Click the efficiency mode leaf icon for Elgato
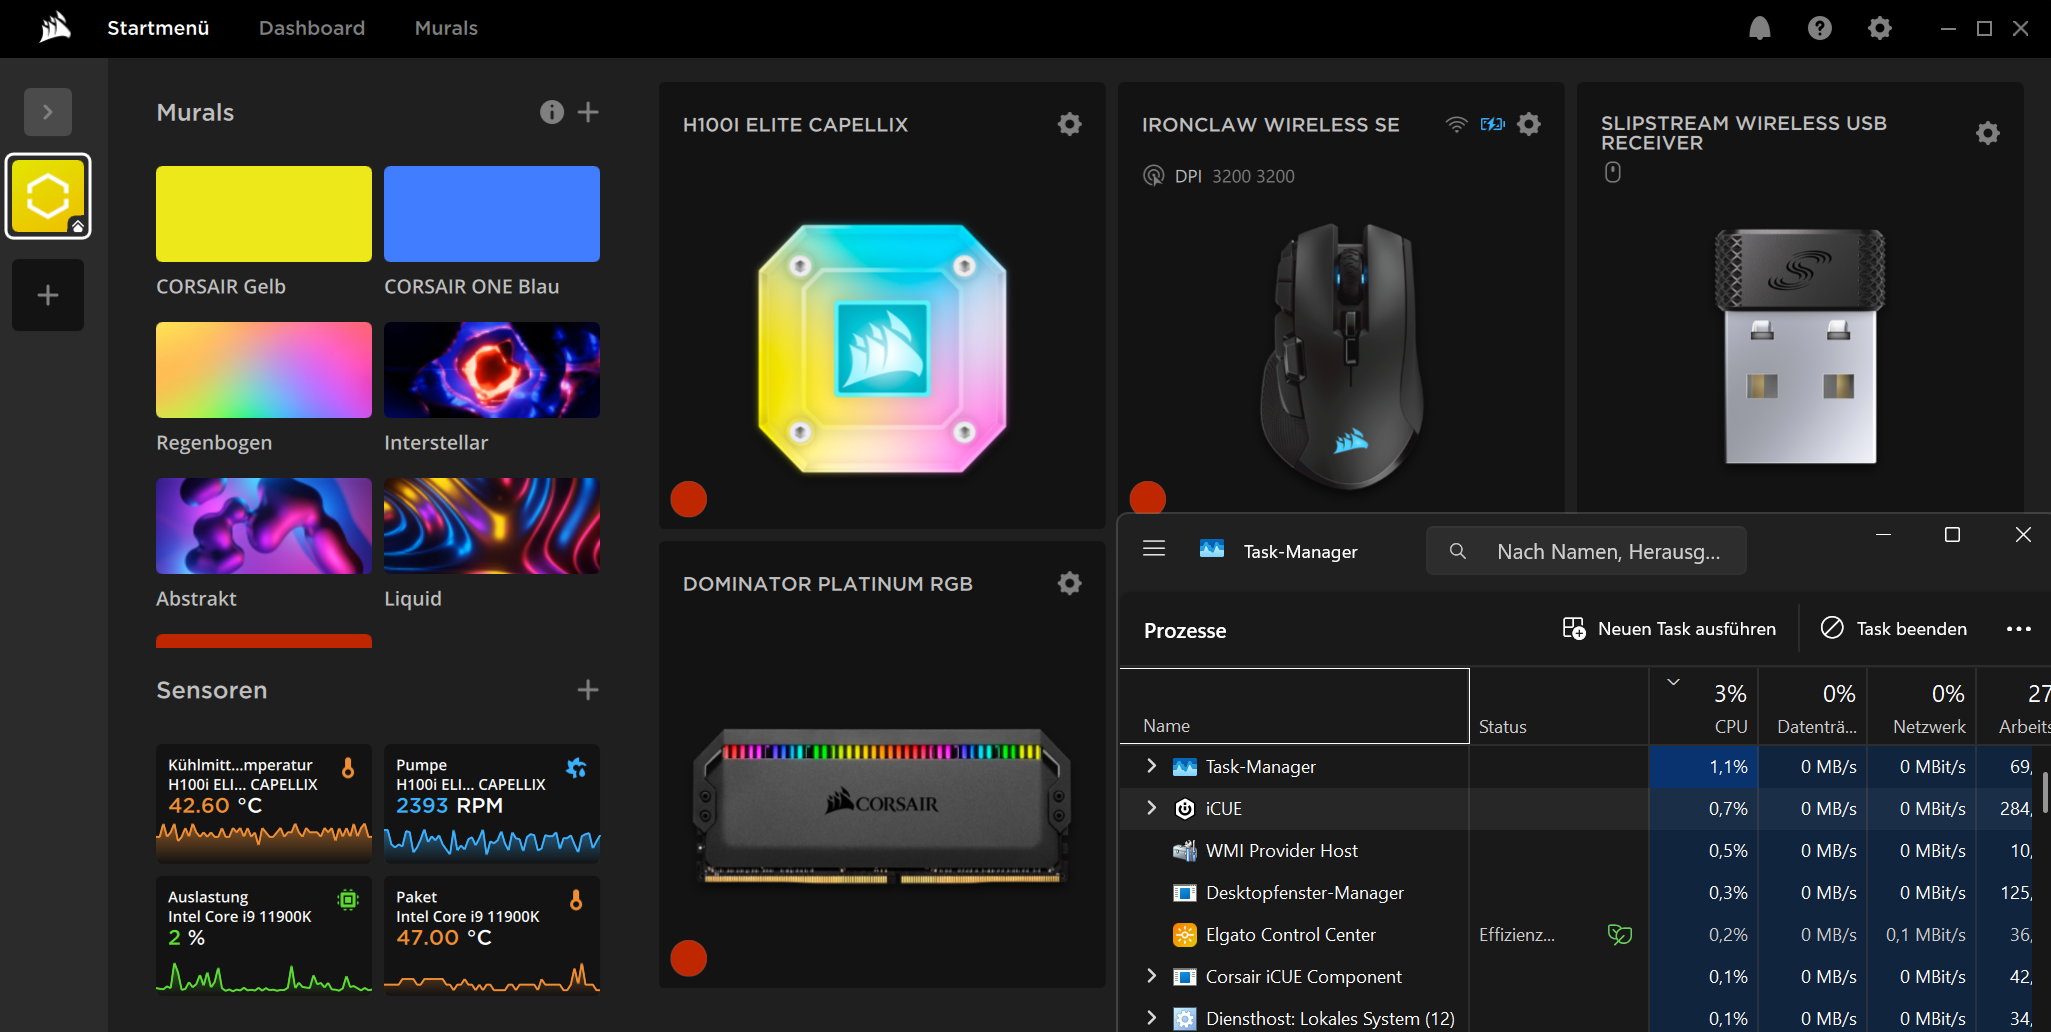Viewport: 2051px width, 1032px height. [1620, 934]
